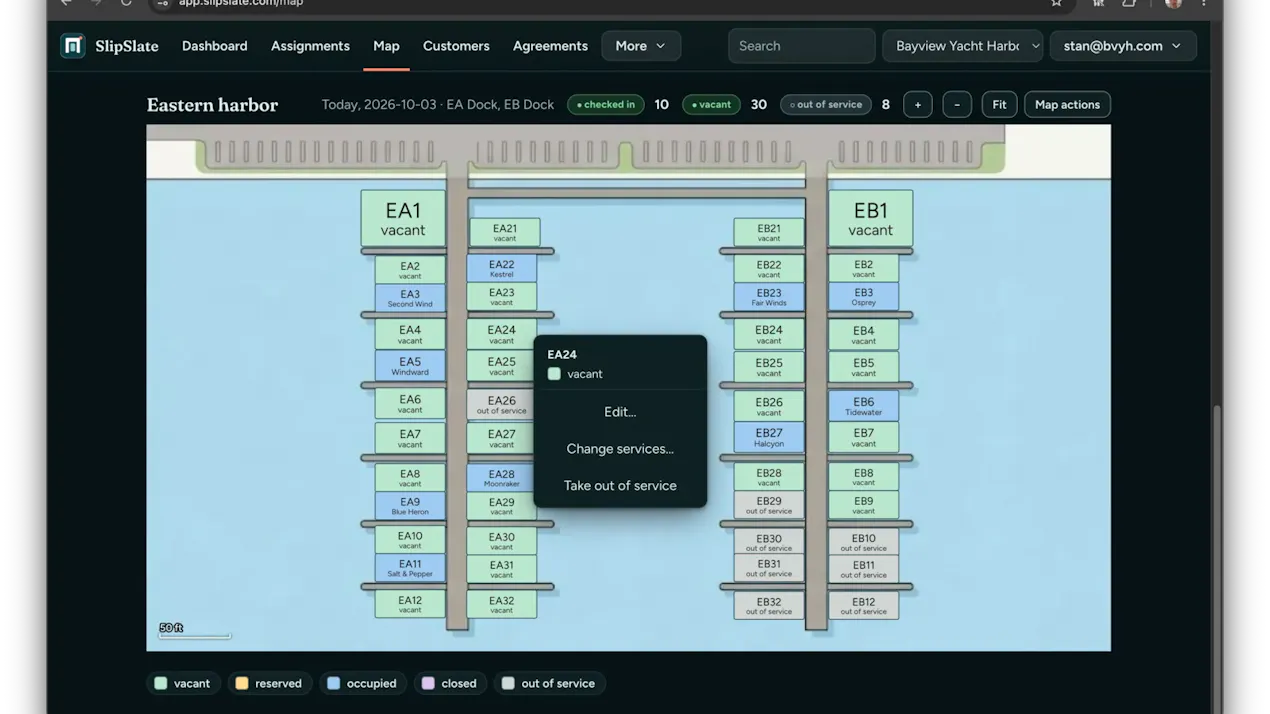Viewport: 1270px width, 714px height.
Task: Click slip EB27 Halcyon
Action: click(x=769, y=438)
